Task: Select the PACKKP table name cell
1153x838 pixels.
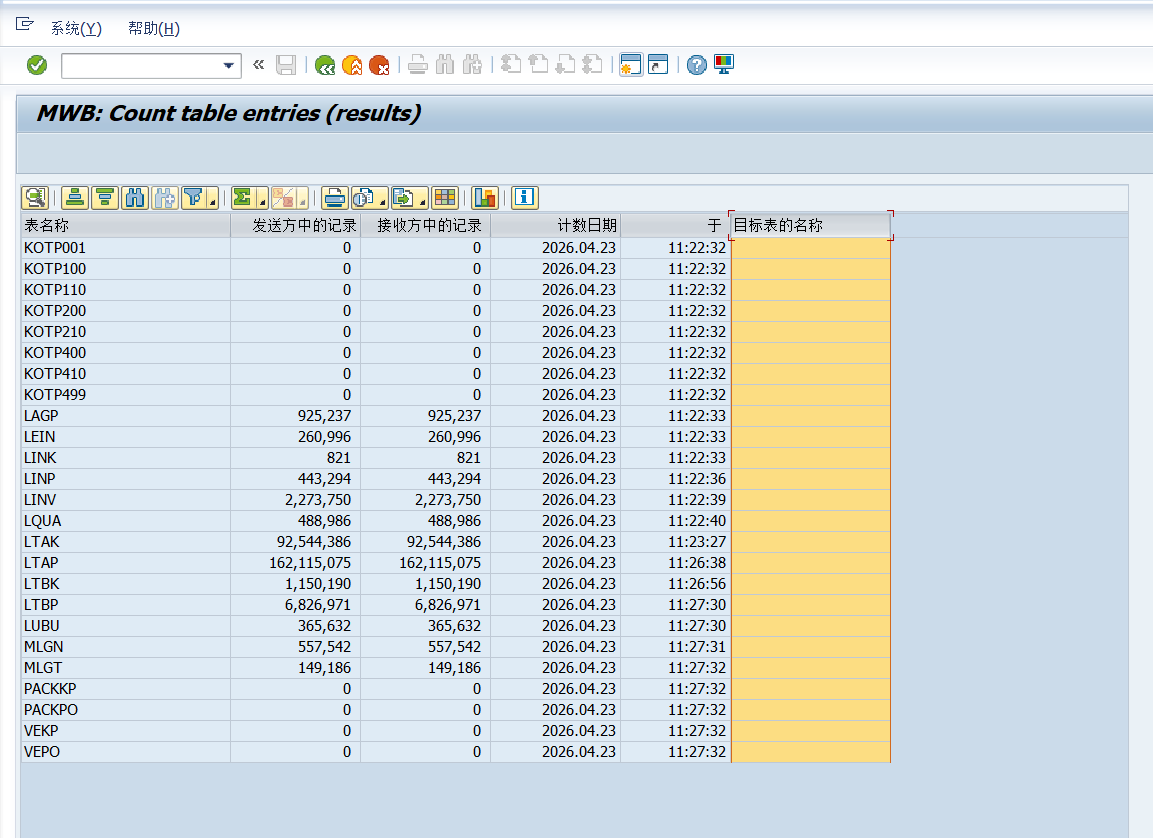Action: click(x=126, y=689)
